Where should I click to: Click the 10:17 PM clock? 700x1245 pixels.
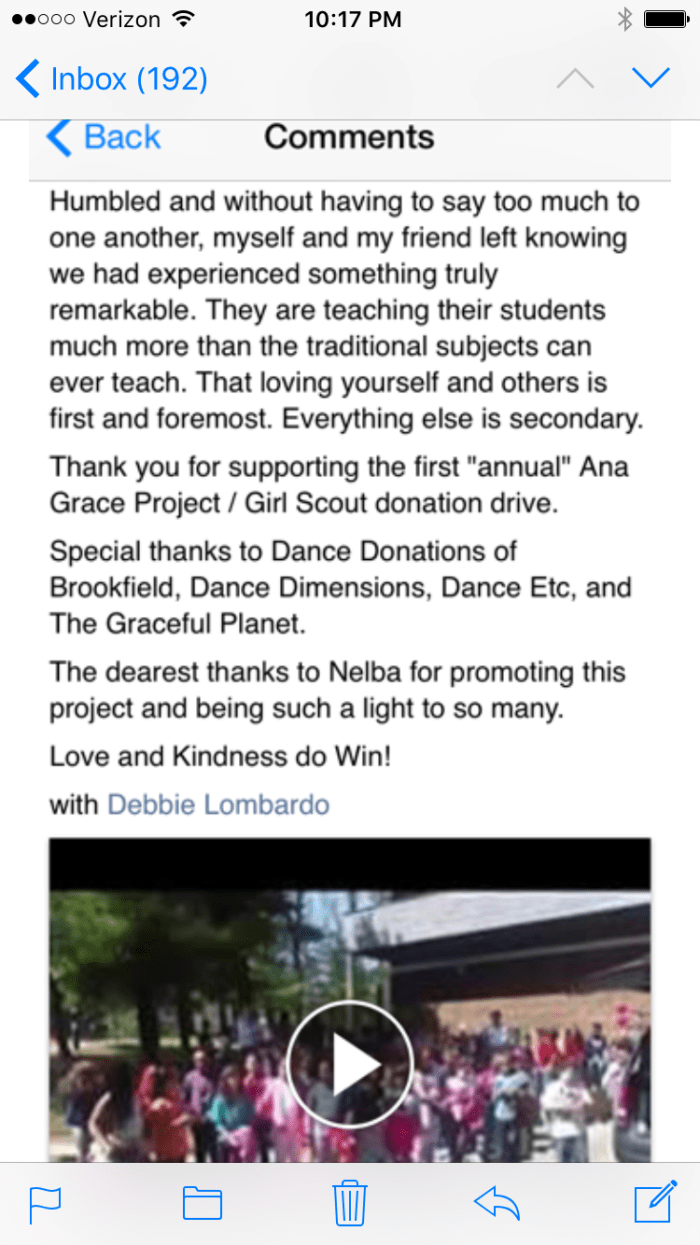[x=352, y=19]
